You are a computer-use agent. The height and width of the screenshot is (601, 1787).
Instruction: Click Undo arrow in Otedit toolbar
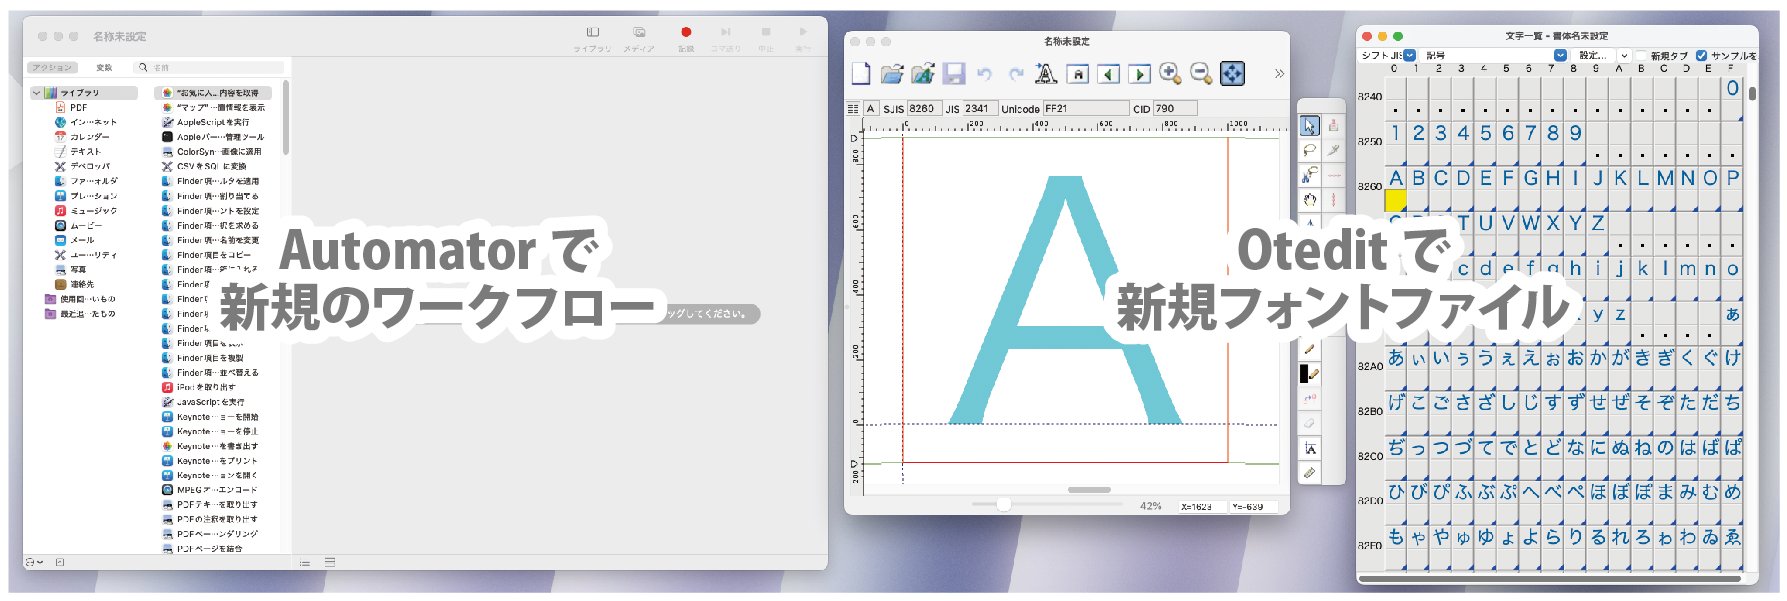[984, 74]
